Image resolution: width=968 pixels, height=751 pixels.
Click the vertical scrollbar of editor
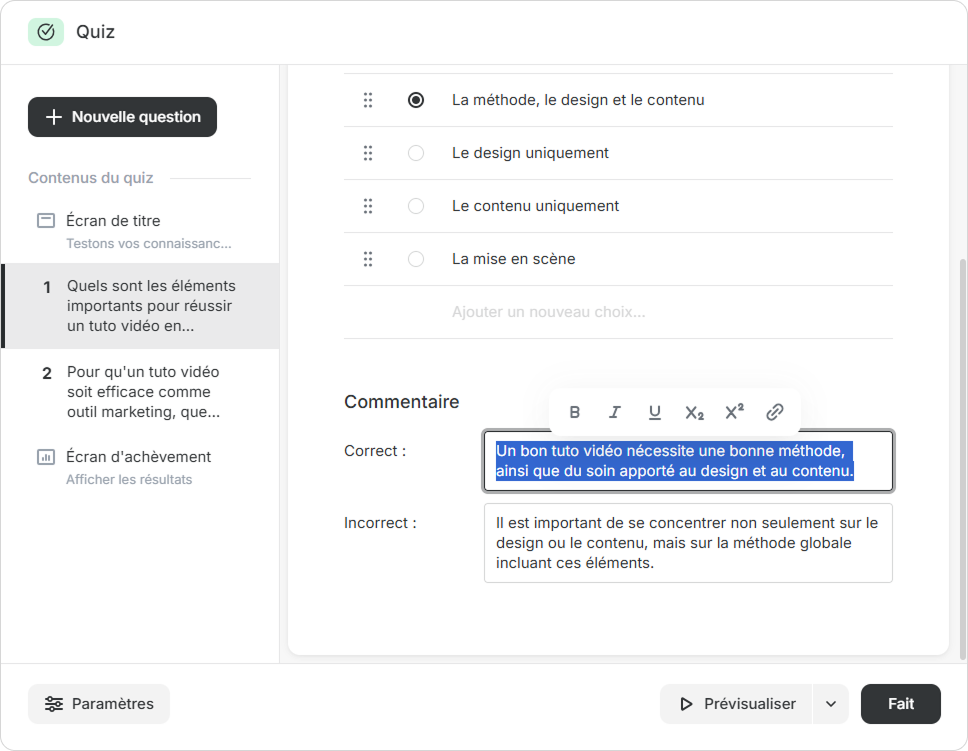(962, 450)
